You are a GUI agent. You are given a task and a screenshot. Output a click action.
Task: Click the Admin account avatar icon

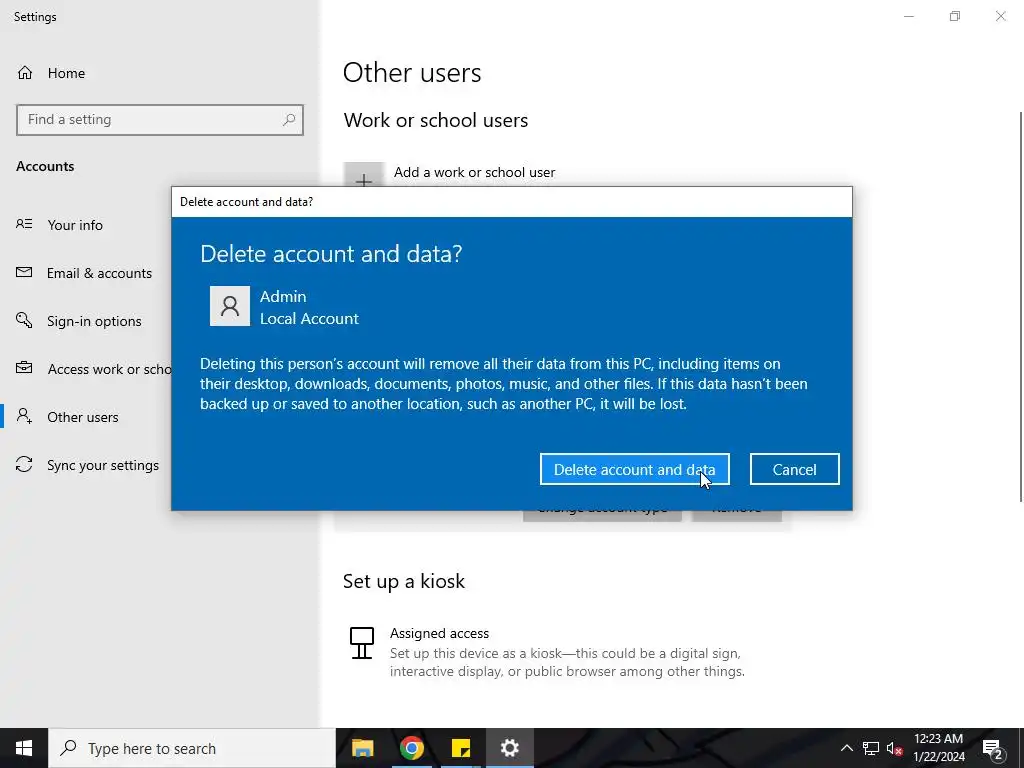click(x=229, y=306)
